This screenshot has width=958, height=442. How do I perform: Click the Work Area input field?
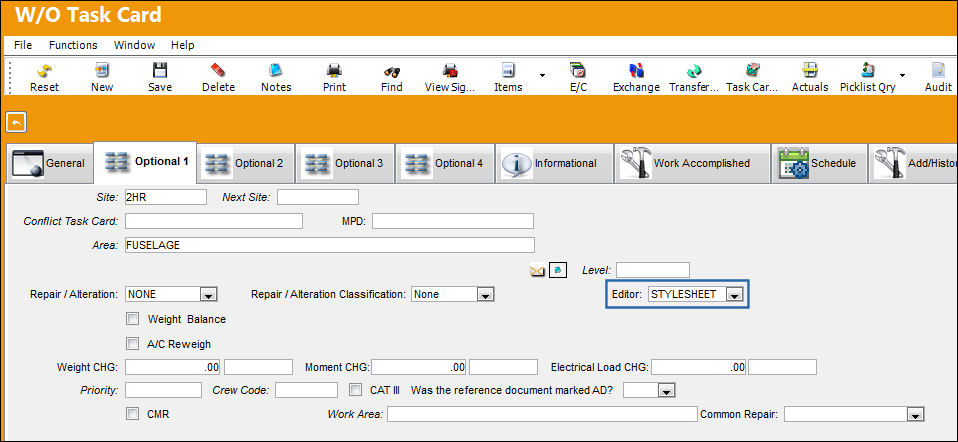tap(542, 414)
